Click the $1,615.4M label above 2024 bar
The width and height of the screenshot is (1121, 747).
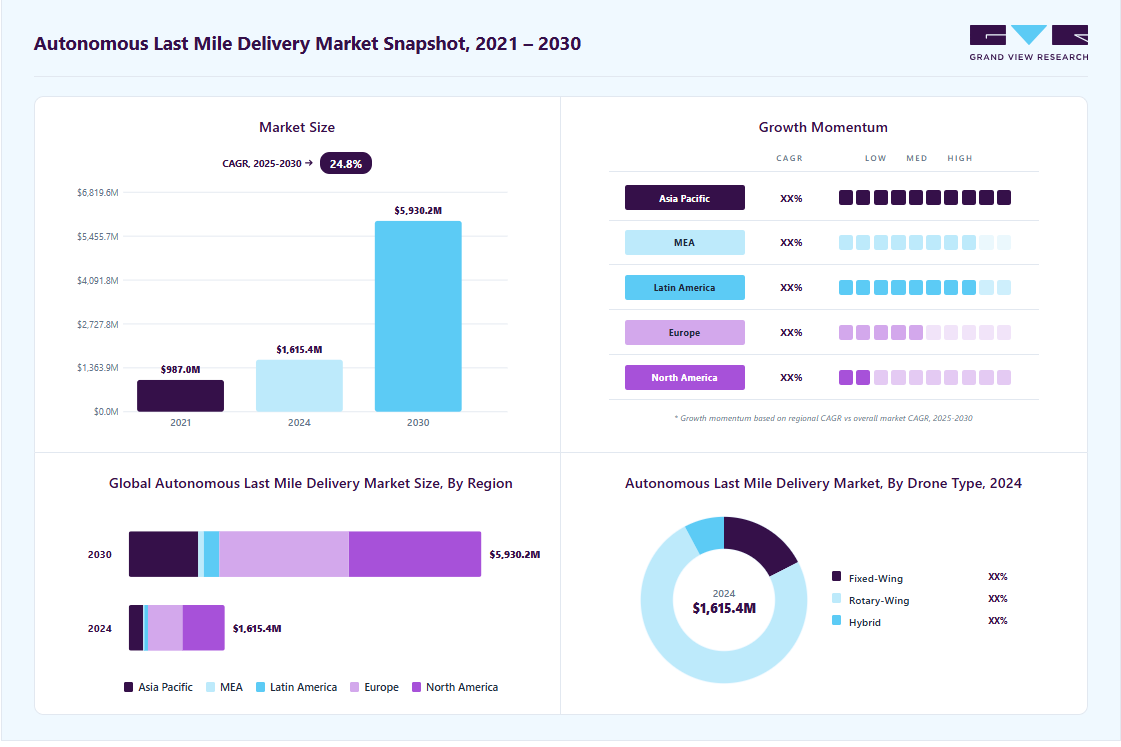(299, 350)
